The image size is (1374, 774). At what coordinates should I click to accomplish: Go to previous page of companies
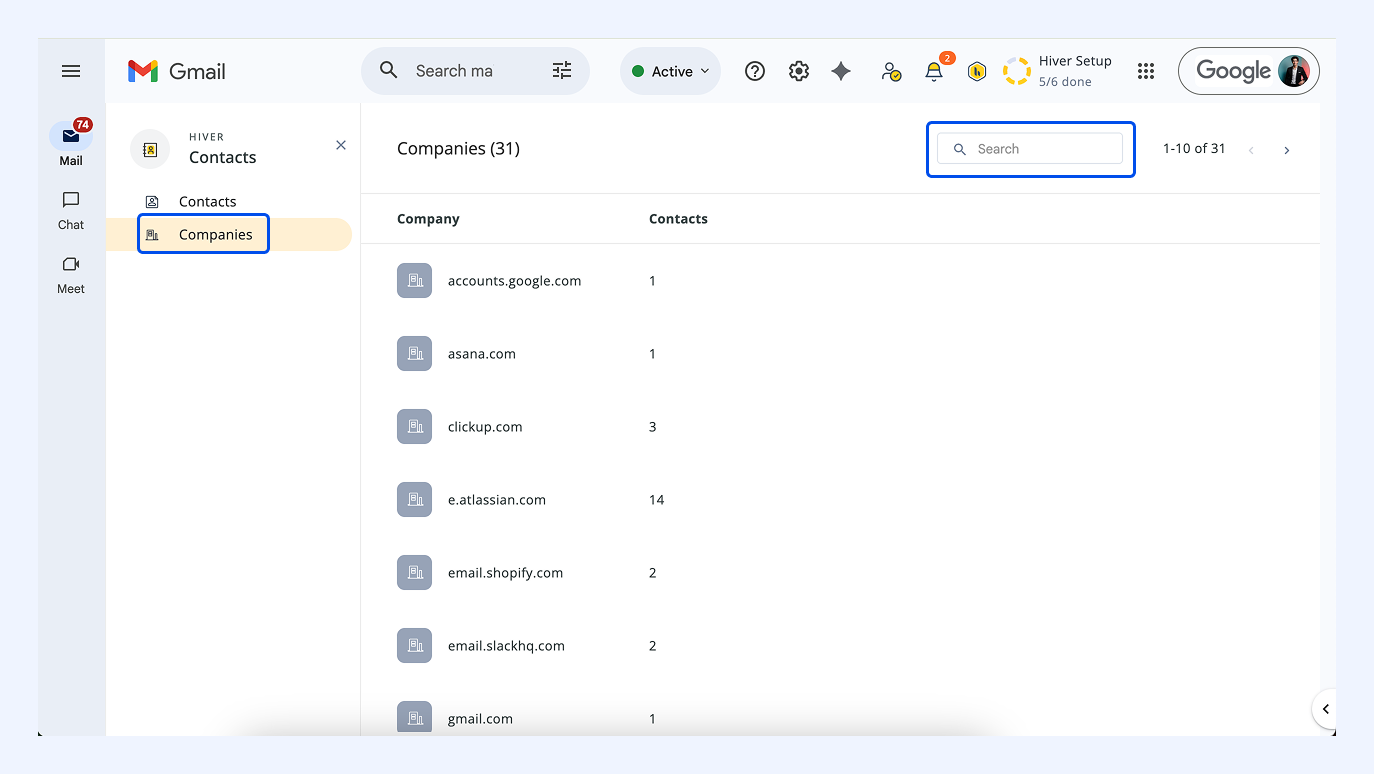pyautogui.click(x=1251, y=150)
